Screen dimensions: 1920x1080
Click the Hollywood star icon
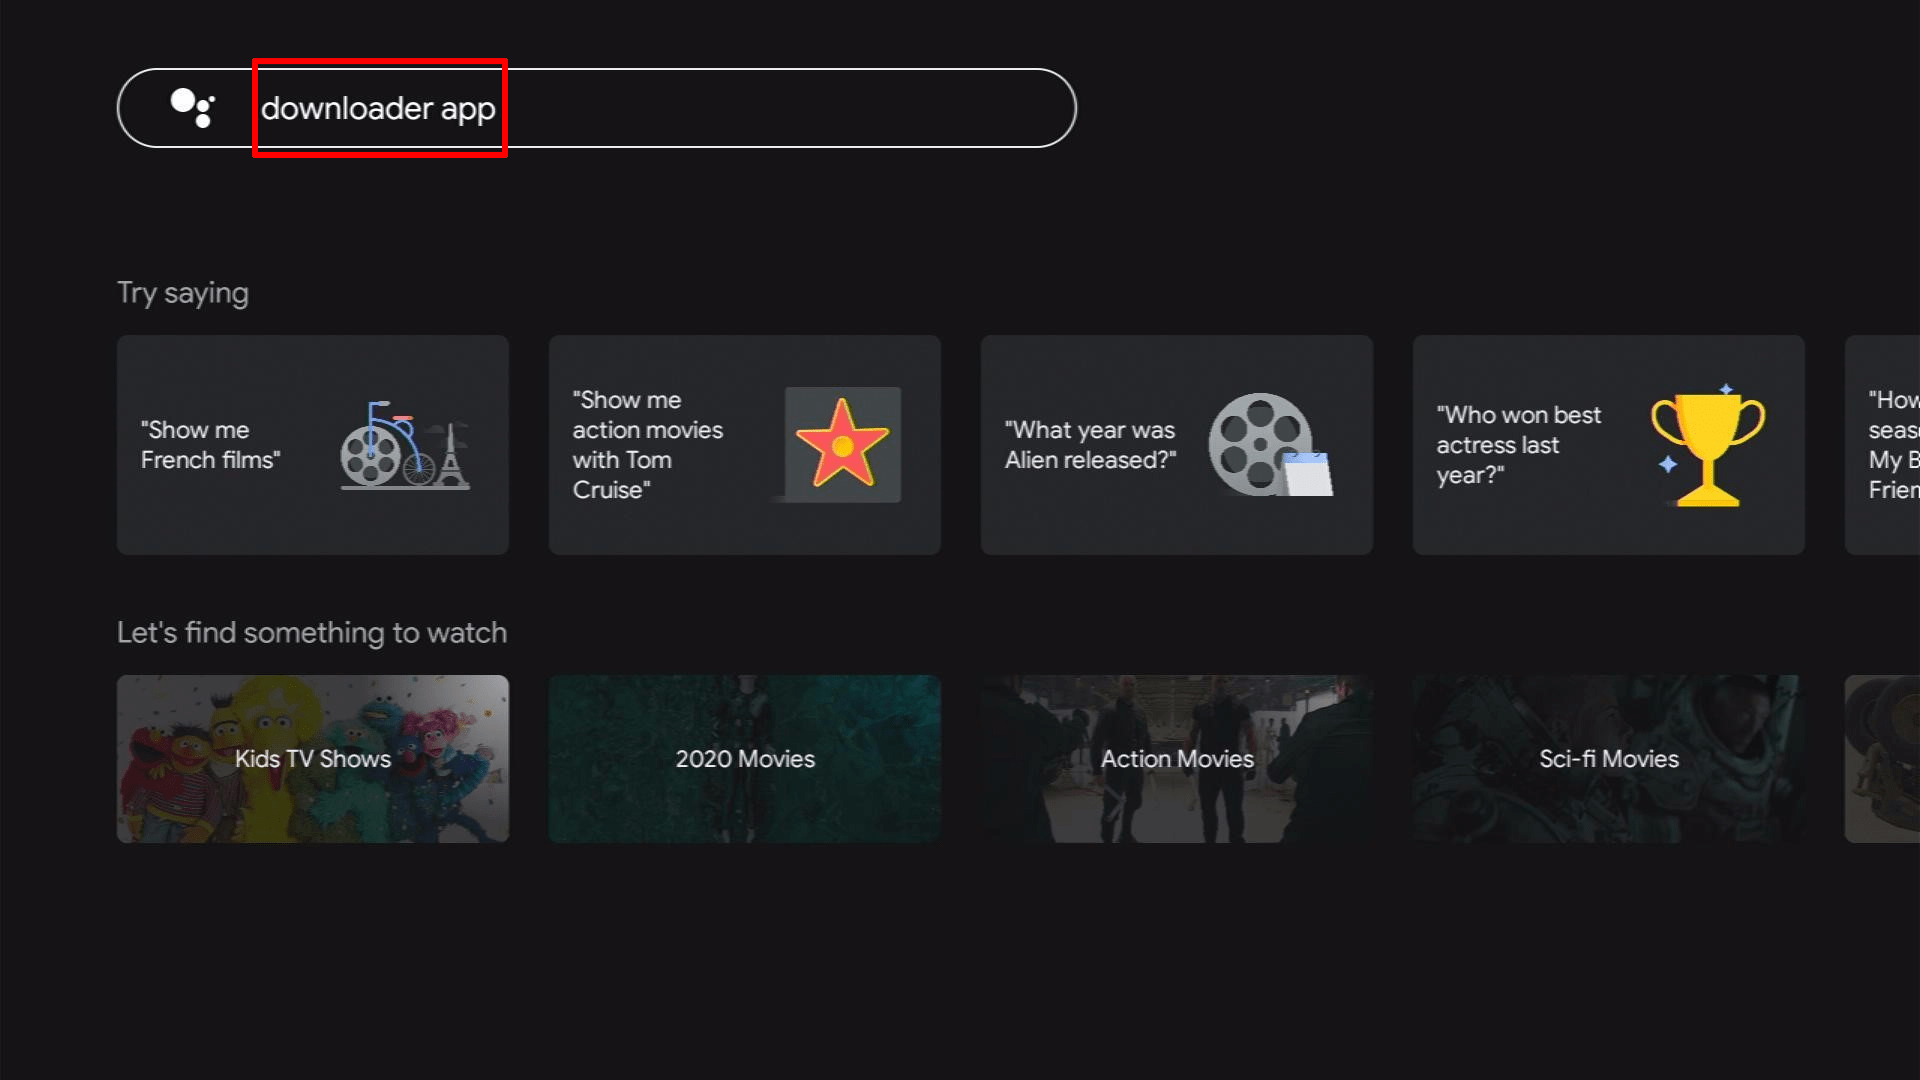[842, 444]
